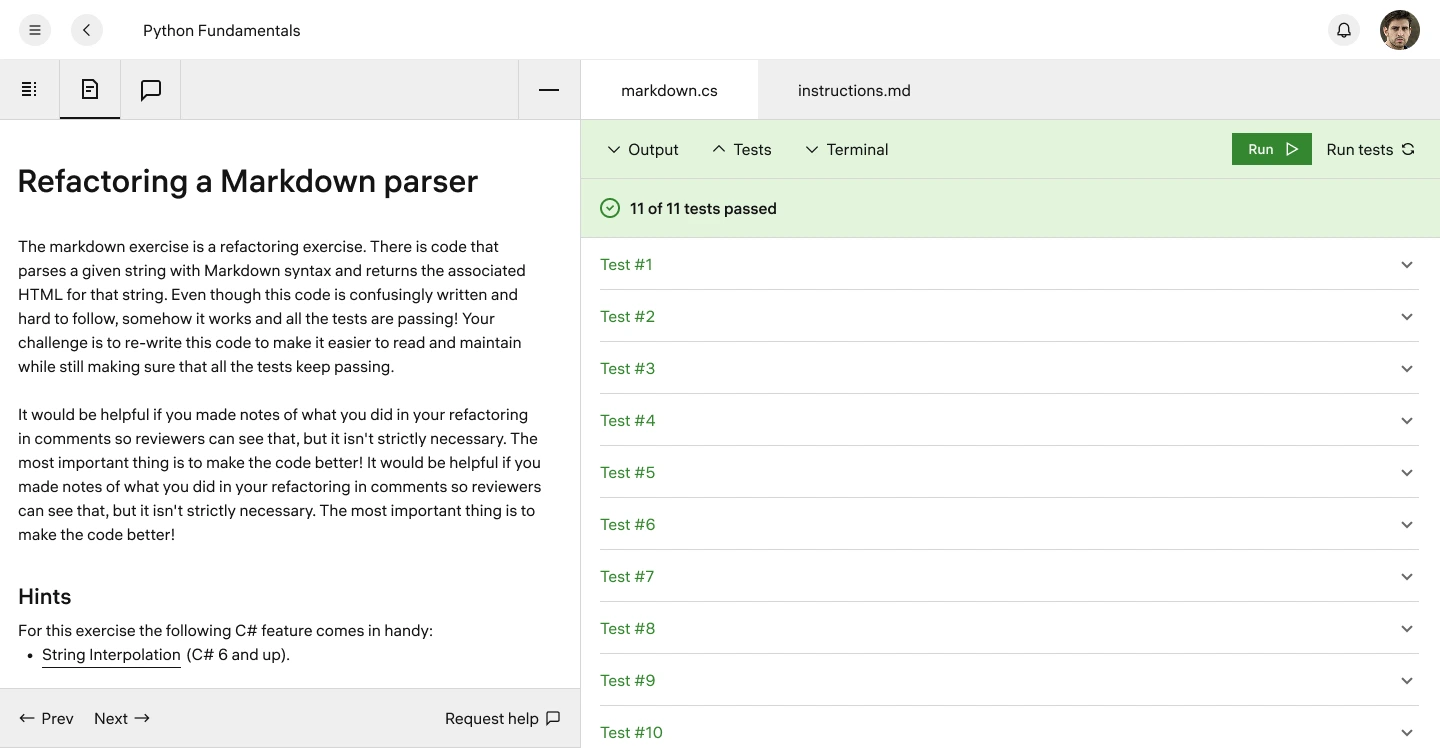
Task: Open the String Interpolation link
Action: click(x=111, y=655)
